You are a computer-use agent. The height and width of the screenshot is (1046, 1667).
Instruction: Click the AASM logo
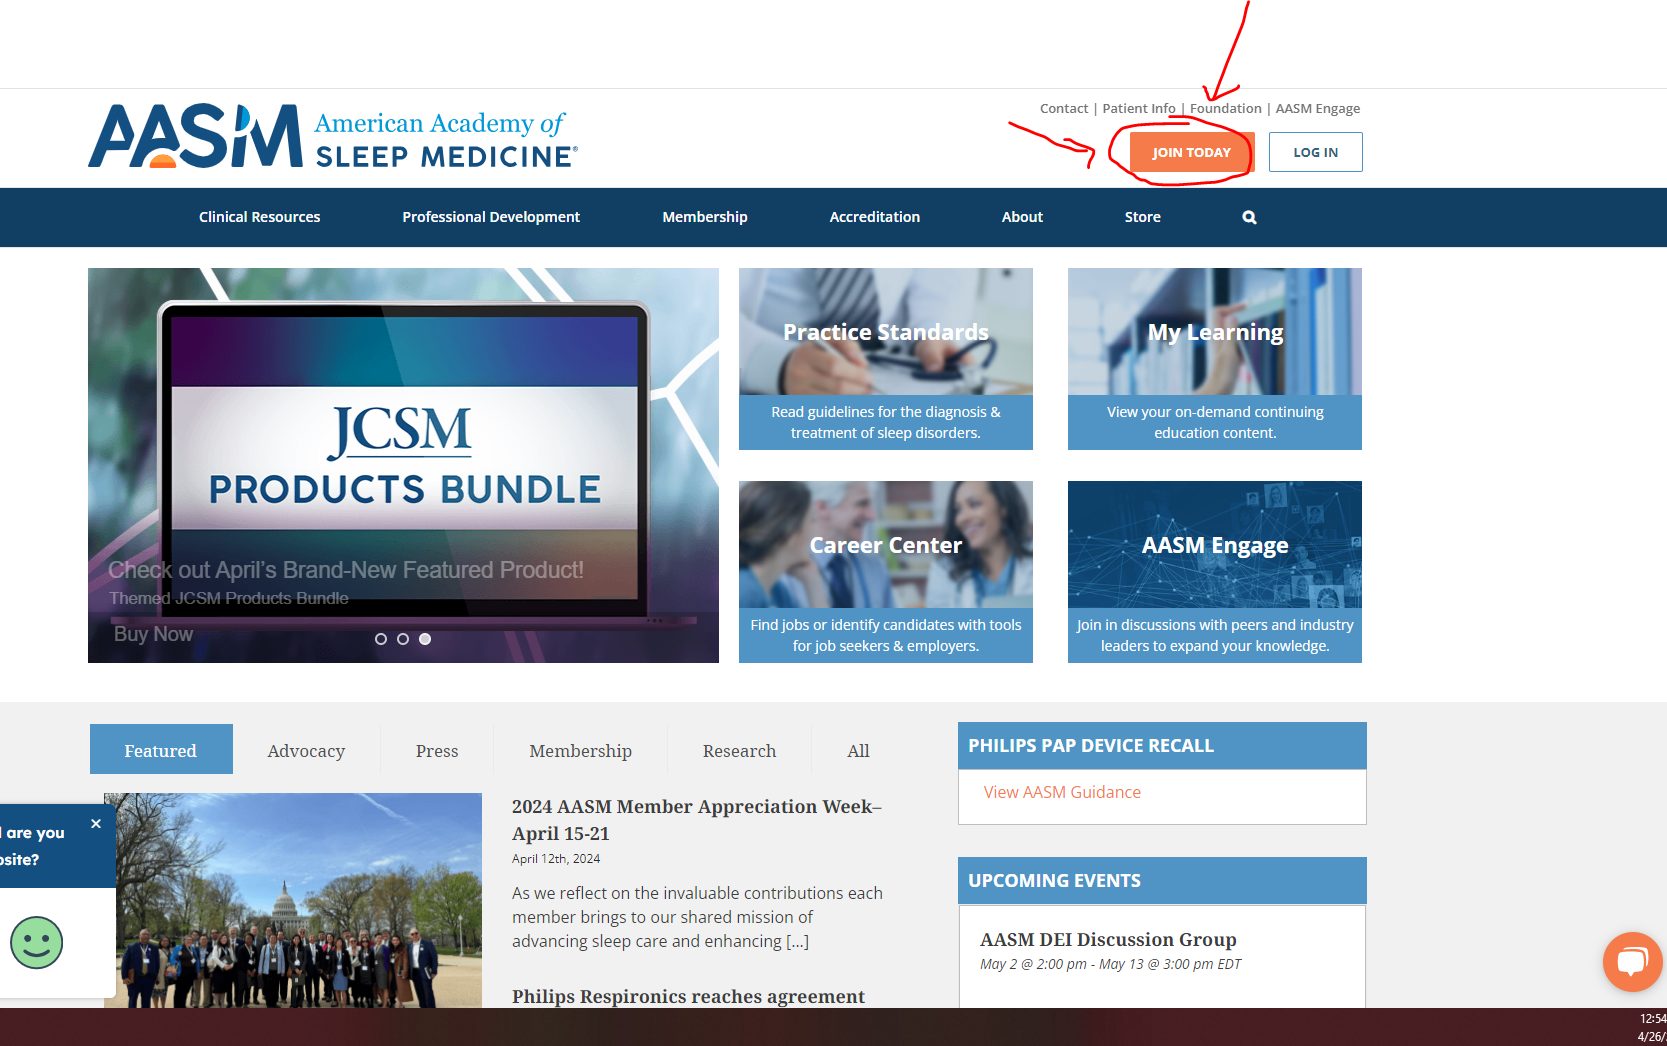[335, 137]
